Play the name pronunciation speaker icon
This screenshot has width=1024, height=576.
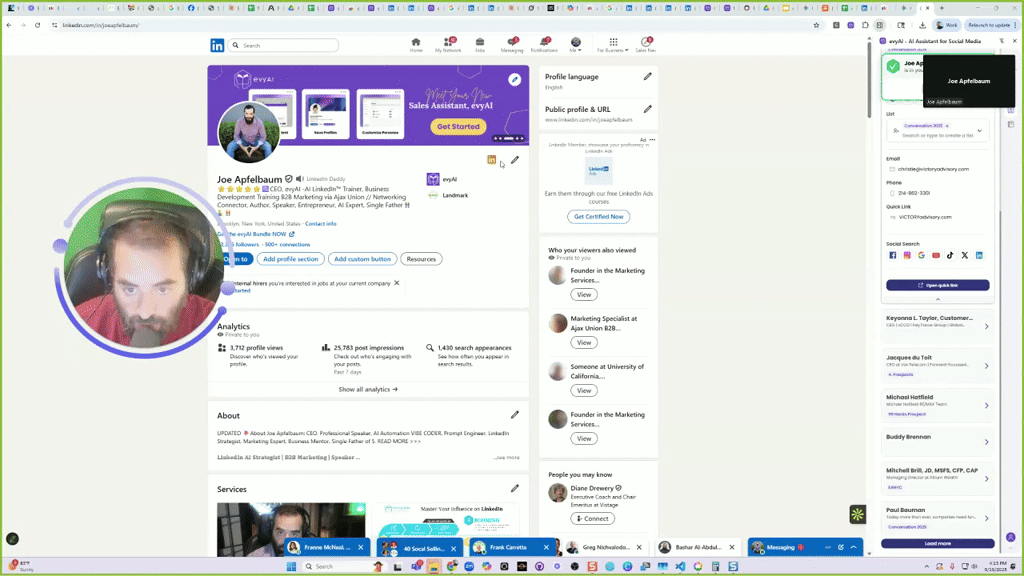click(x=300, y=179)
